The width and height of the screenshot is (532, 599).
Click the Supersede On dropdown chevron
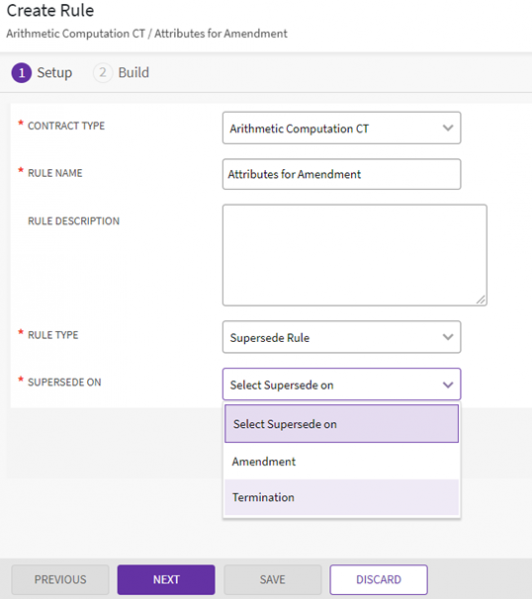(x=448, y=385)
